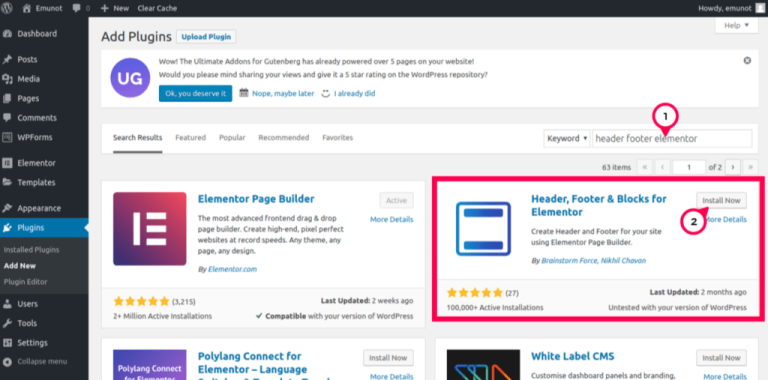The image size is (768, 380).
Task: Visit the Emunot site home icon
Action: pyautogui.click(x=27, y=8)
